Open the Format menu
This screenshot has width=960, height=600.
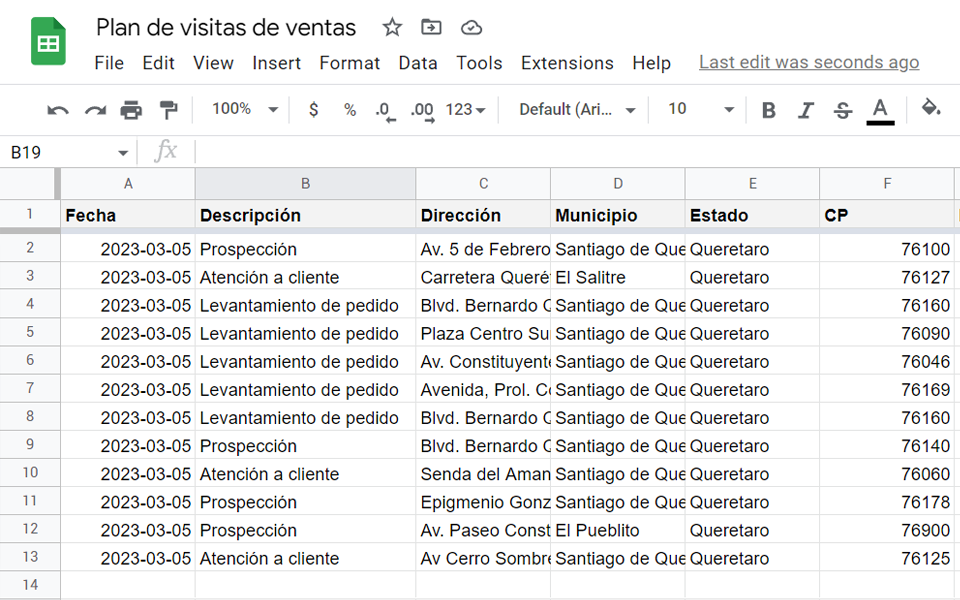[x=350, y=63]
